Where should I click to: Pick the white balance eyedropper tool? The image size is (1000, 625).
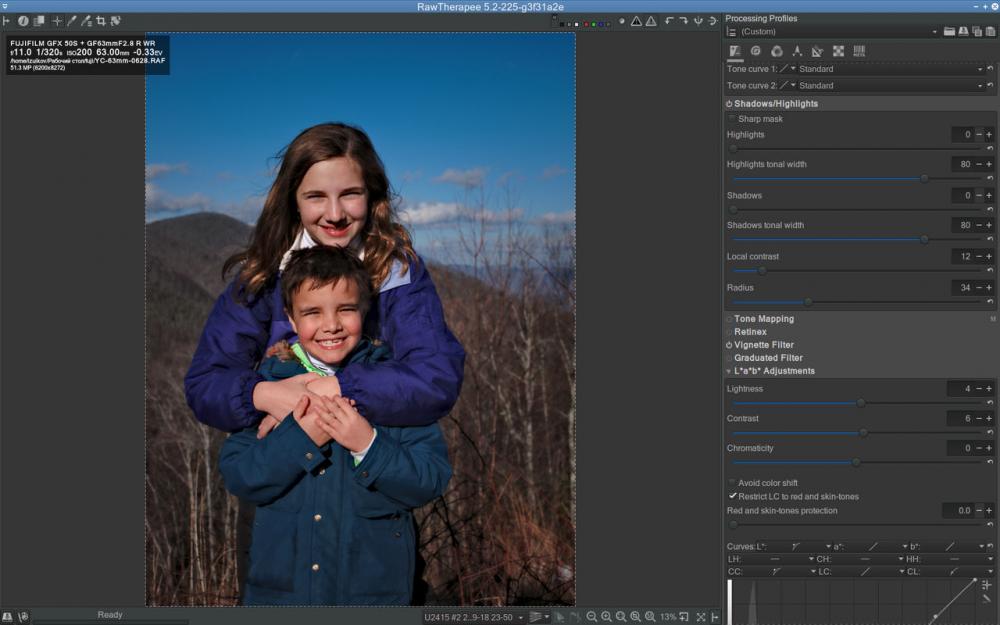(71, 21)
